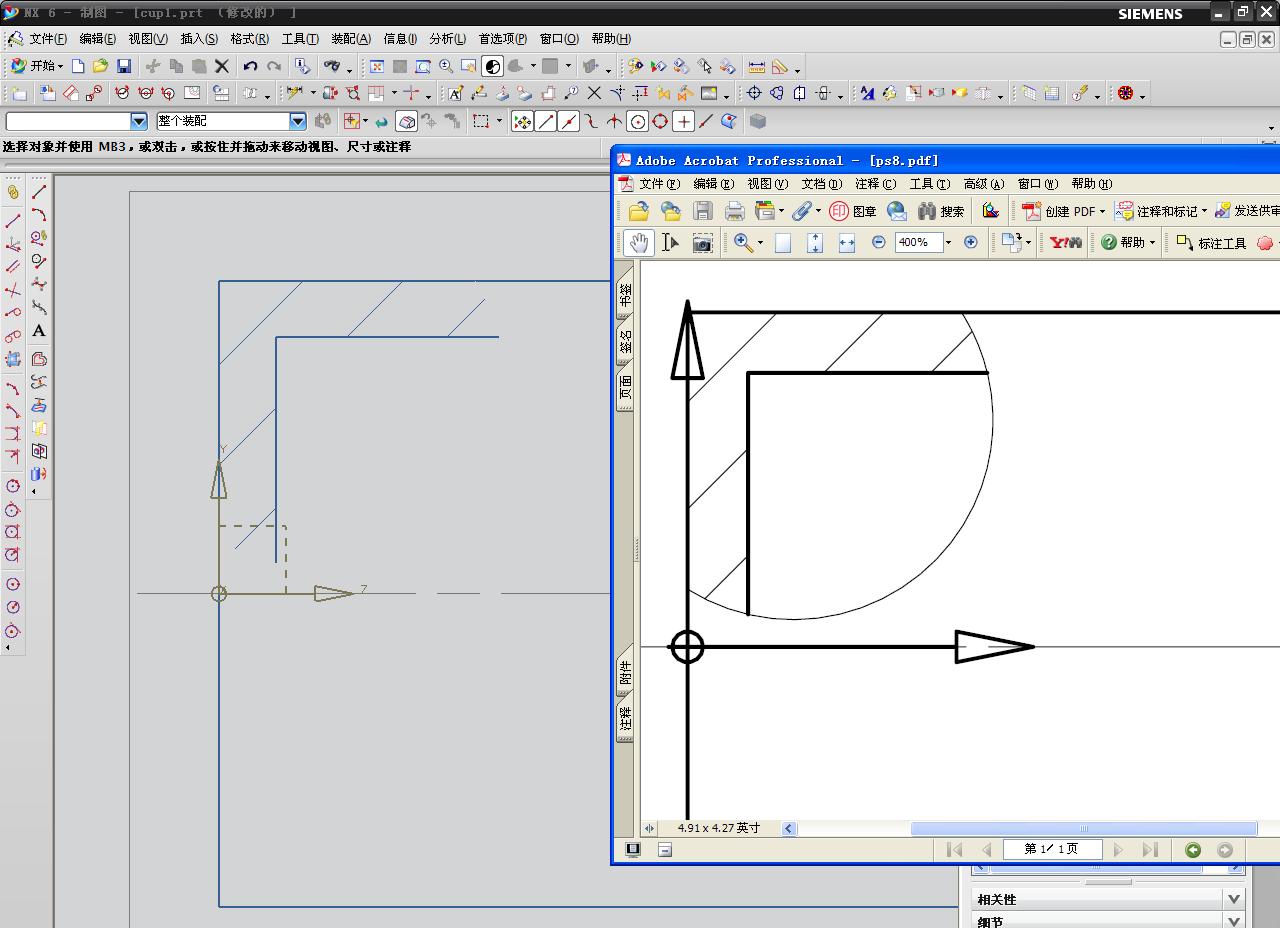Click the NX redo arrow icon

(x=273, y=66)
